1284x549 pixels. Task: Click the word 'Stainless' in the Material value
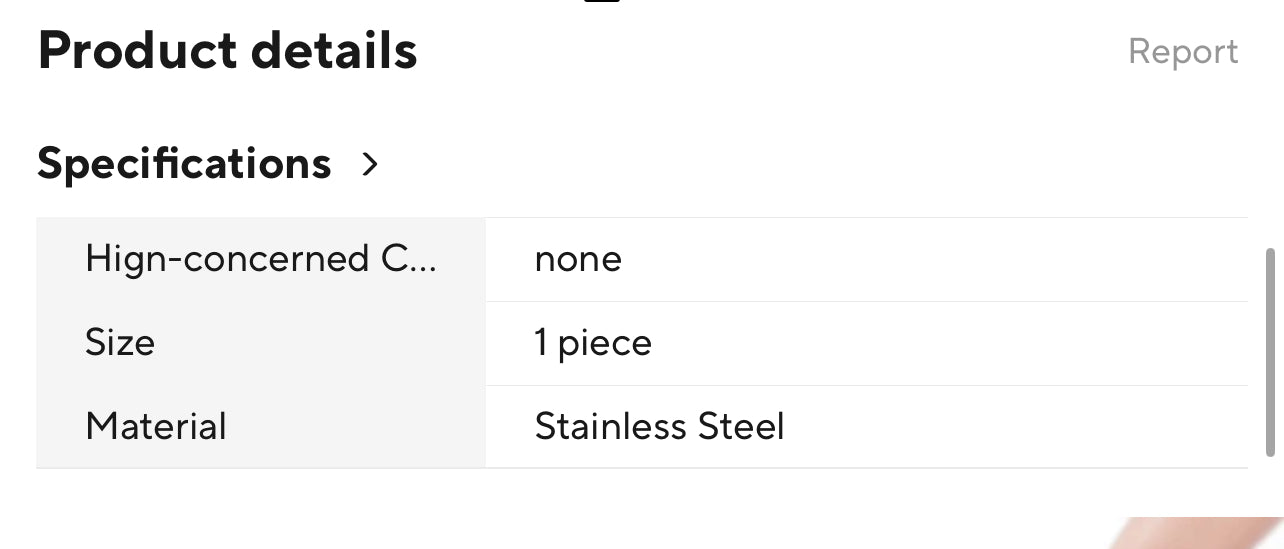tap(610, 427)
